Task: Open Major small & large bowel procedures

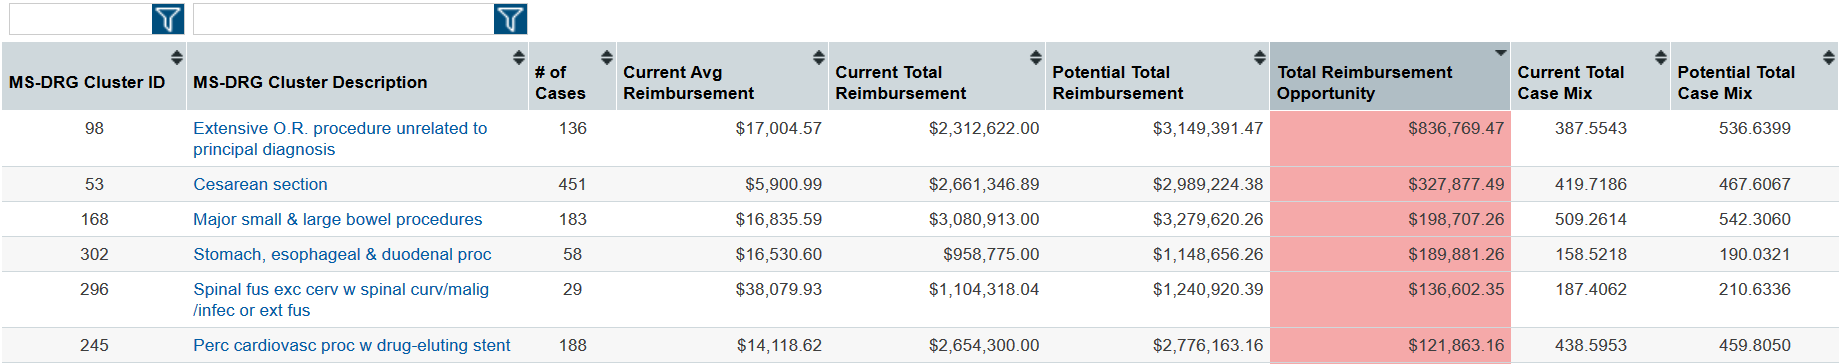Action: coord(337,219)
